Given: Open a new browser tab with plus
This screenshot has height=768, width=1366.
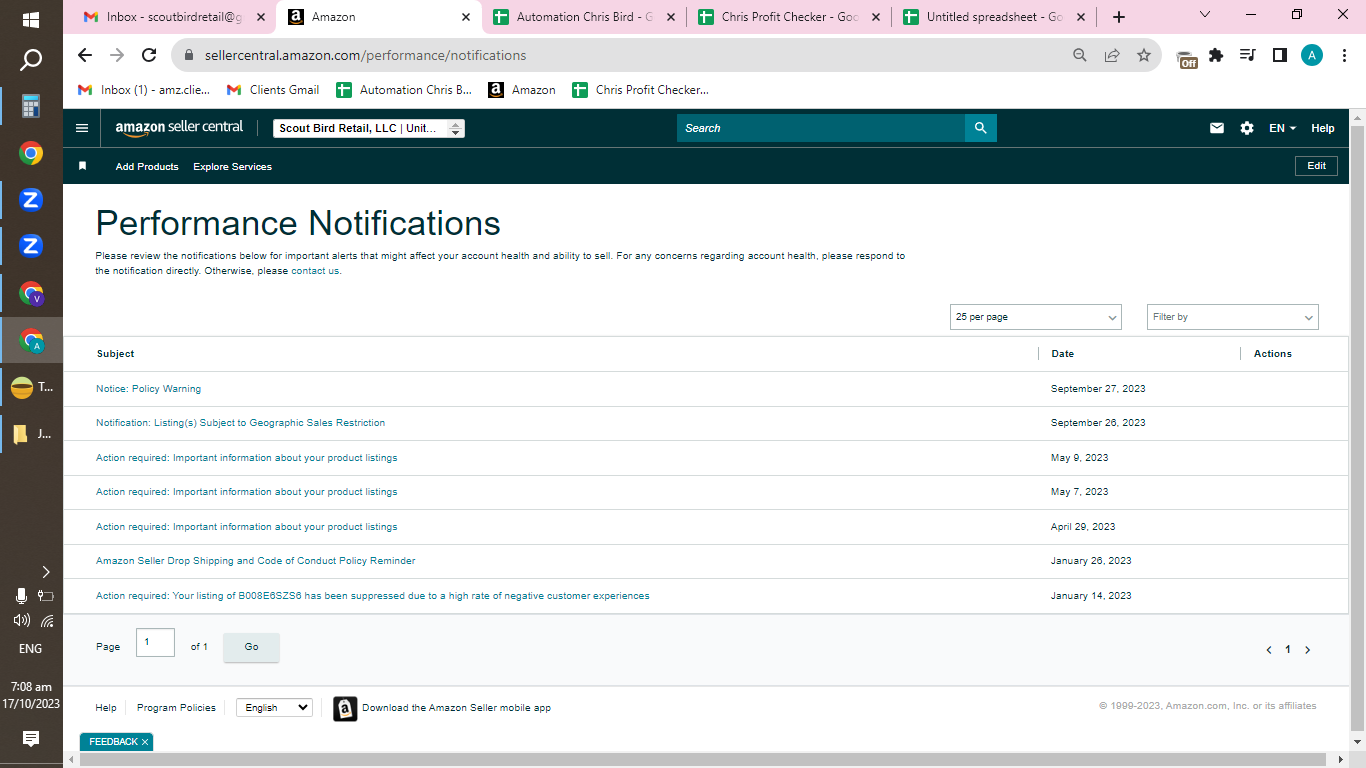Looking at the screenshot, I should pyautogui.click(x=1119, y=17).
